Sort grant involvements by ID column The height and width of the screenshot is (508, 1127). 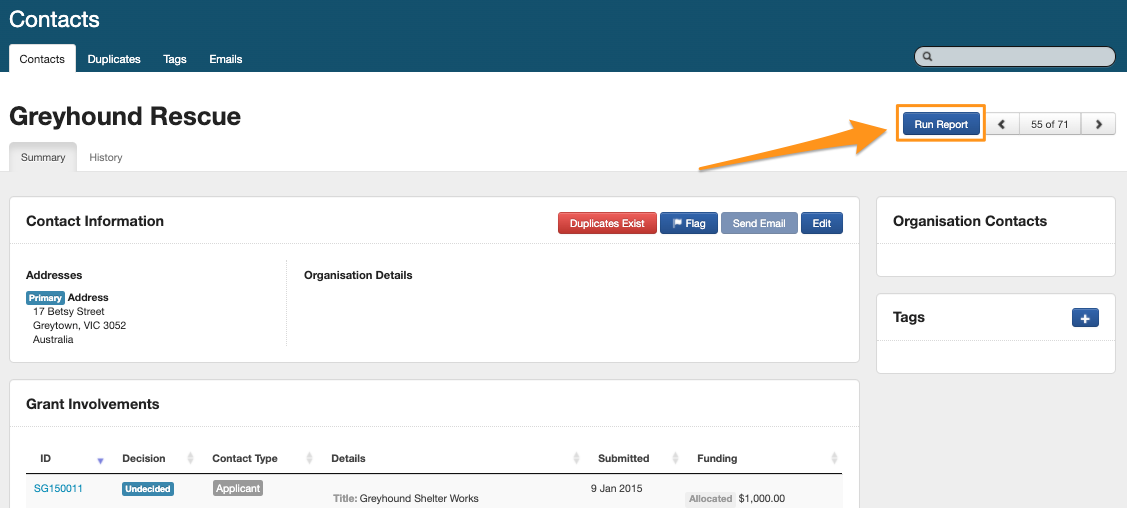[x=100, y=459]
